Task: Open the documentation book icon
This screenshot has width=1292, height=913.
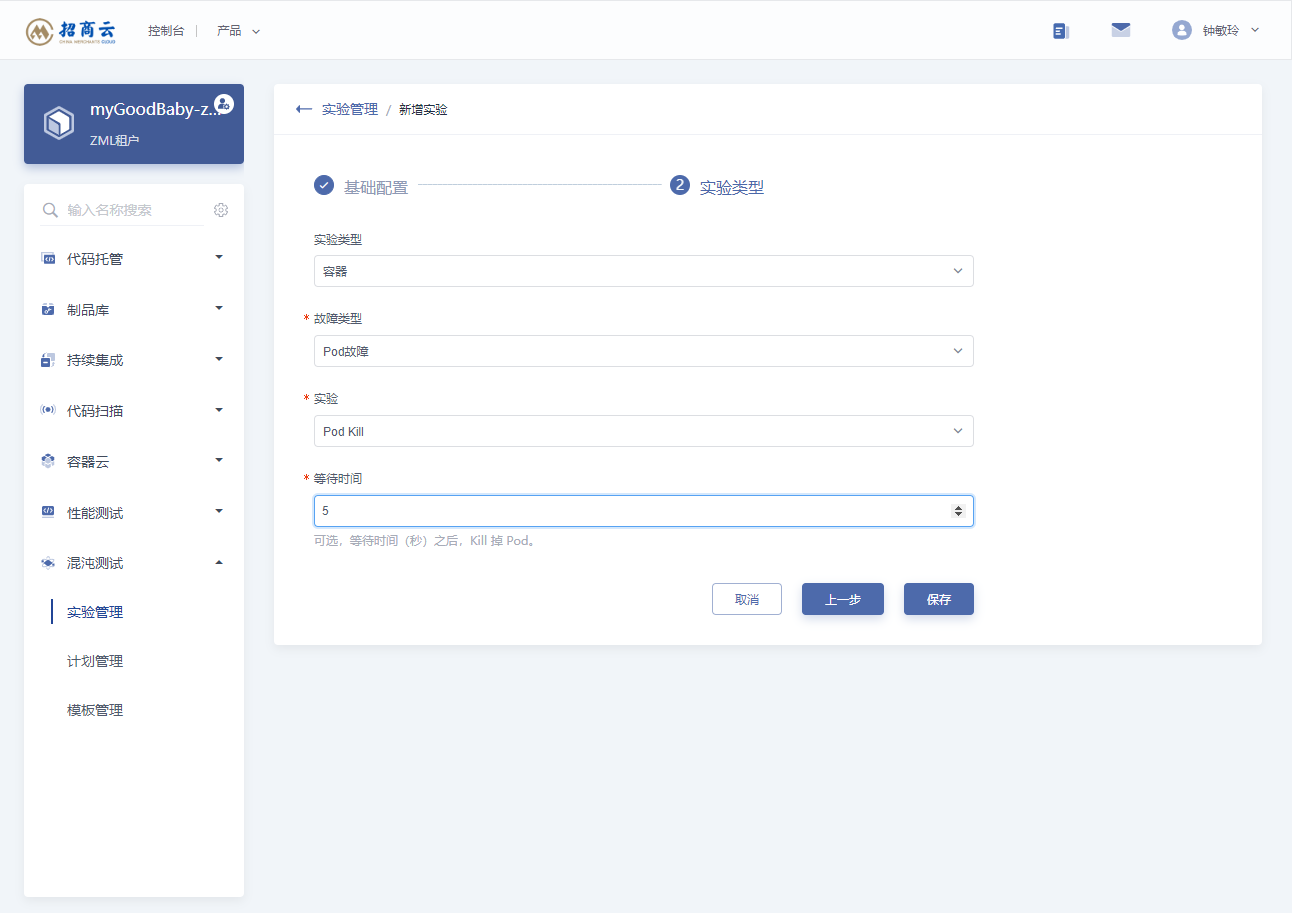Action: coord(1061,31)
